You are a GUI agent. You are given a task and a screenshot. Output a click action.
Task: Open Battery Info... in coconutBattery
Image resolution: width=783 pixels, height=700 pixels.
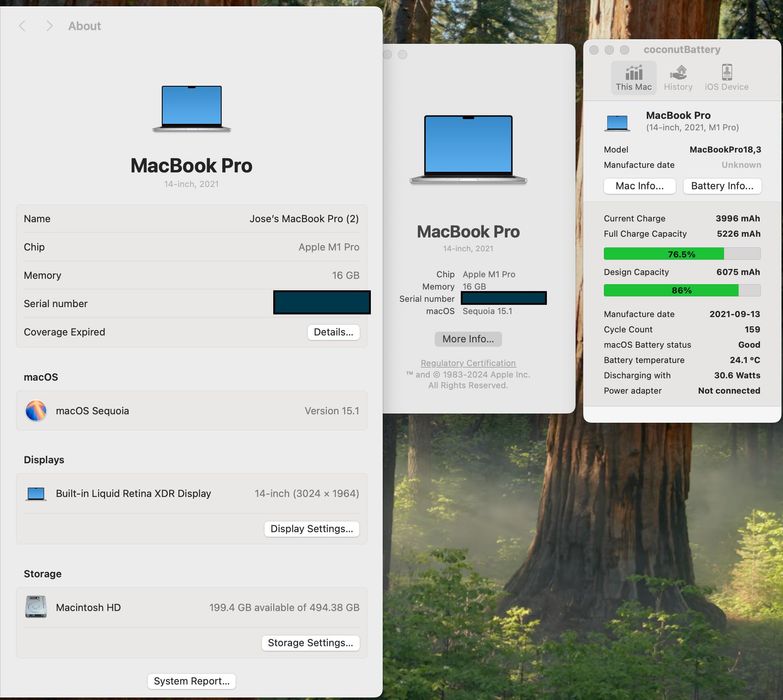click(x=722, y=186)
